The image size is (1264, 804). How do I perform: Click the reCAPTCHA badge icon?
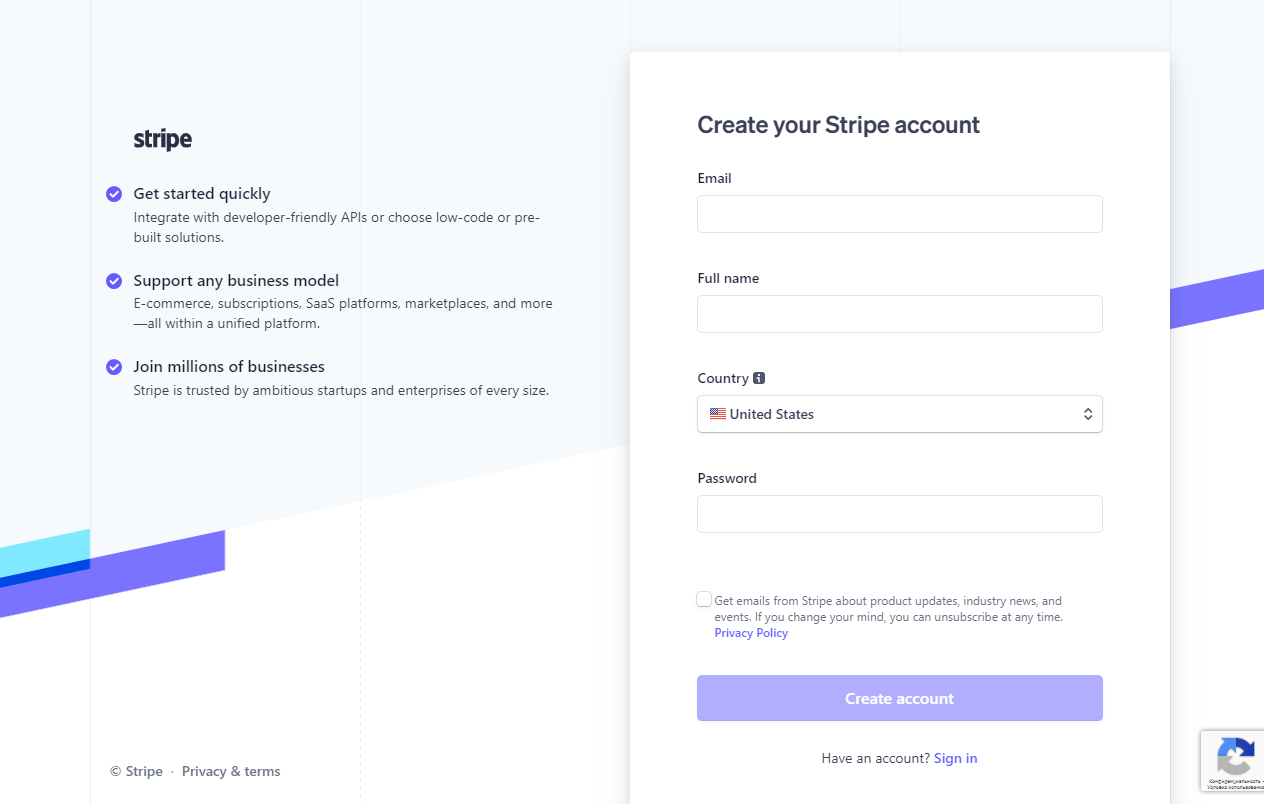pyautogui.click(x=1236, y=757)
